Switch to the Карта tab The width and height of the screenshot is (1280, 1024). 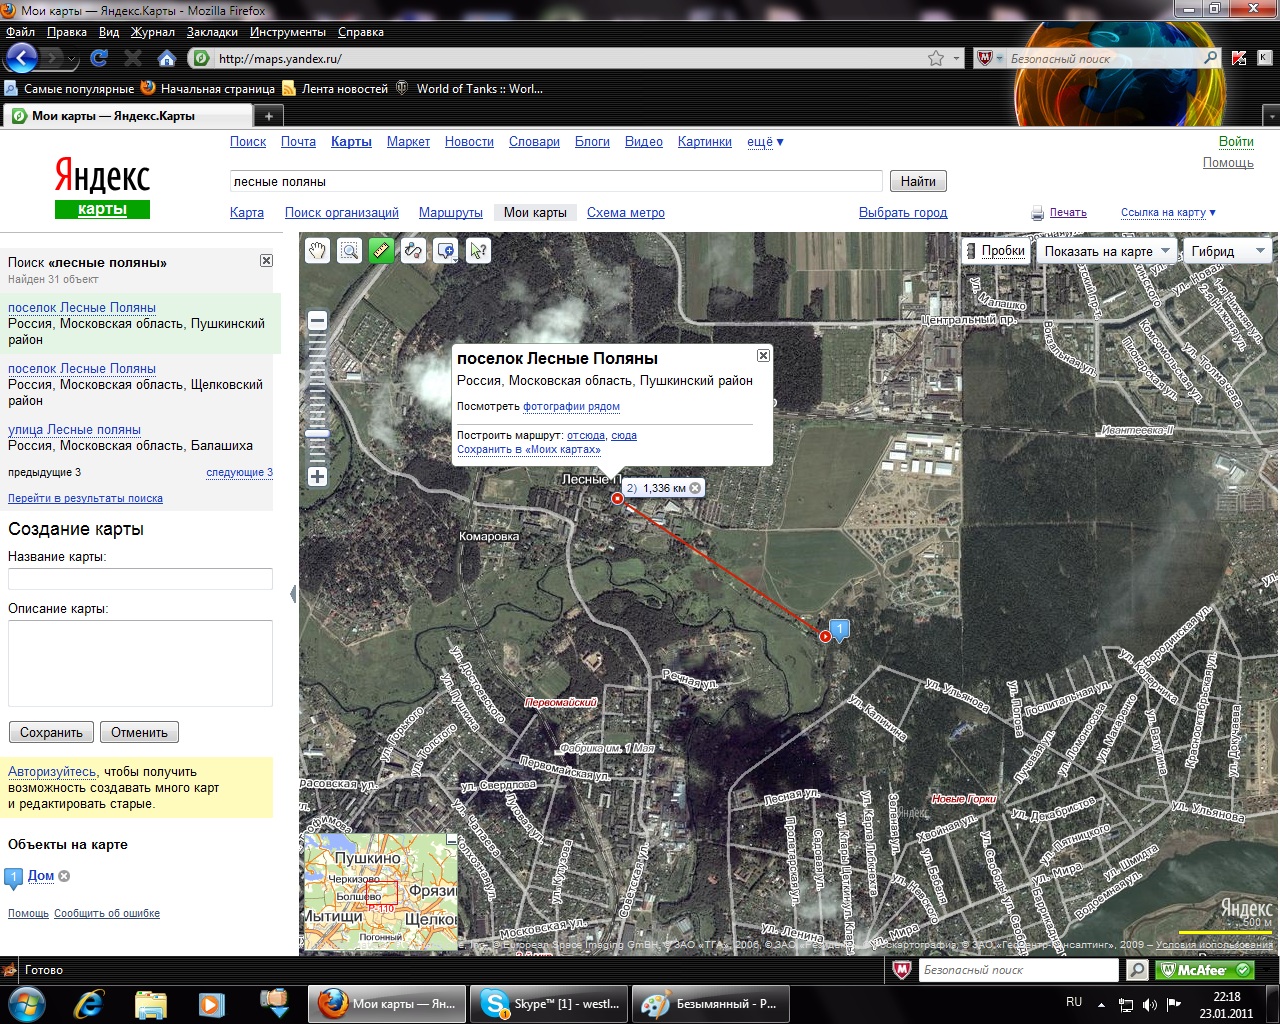247,212
